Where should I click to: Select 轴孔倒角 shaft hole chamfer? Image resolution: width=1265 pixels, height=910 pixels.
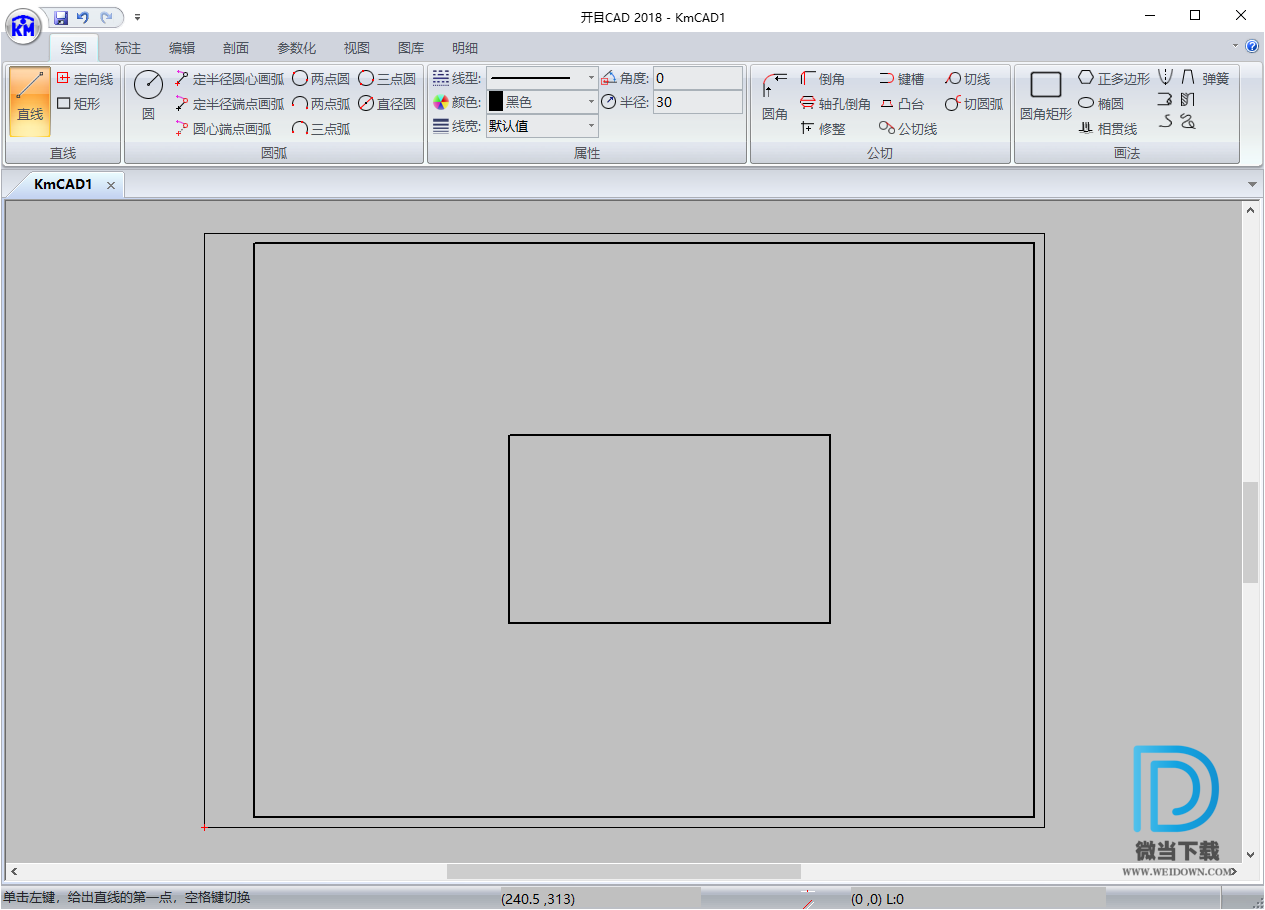tap(836, 104)
